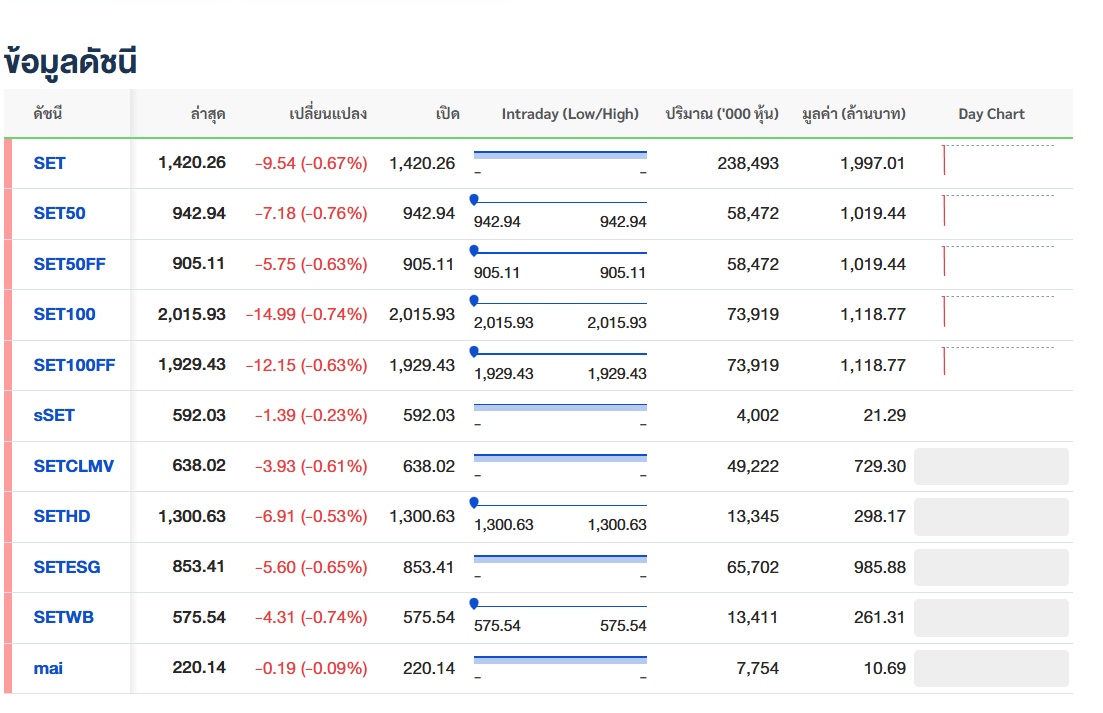Image resolution: width=1103 pixels, height=713 pixels.
Task: Go to the SET100 index page
Action: 64,314
